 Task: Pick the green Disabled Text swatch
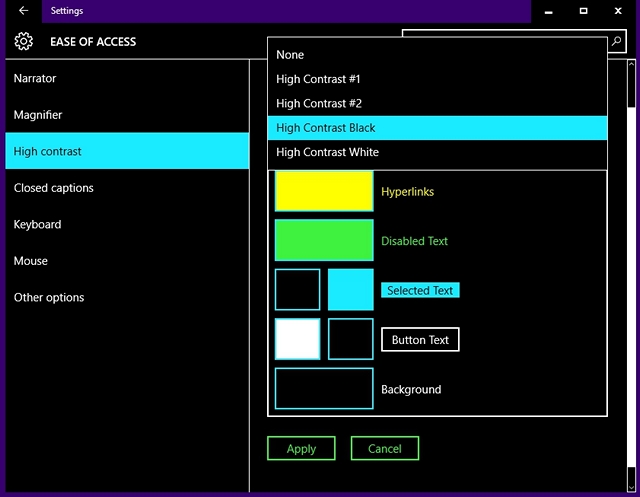coord(324,240)
